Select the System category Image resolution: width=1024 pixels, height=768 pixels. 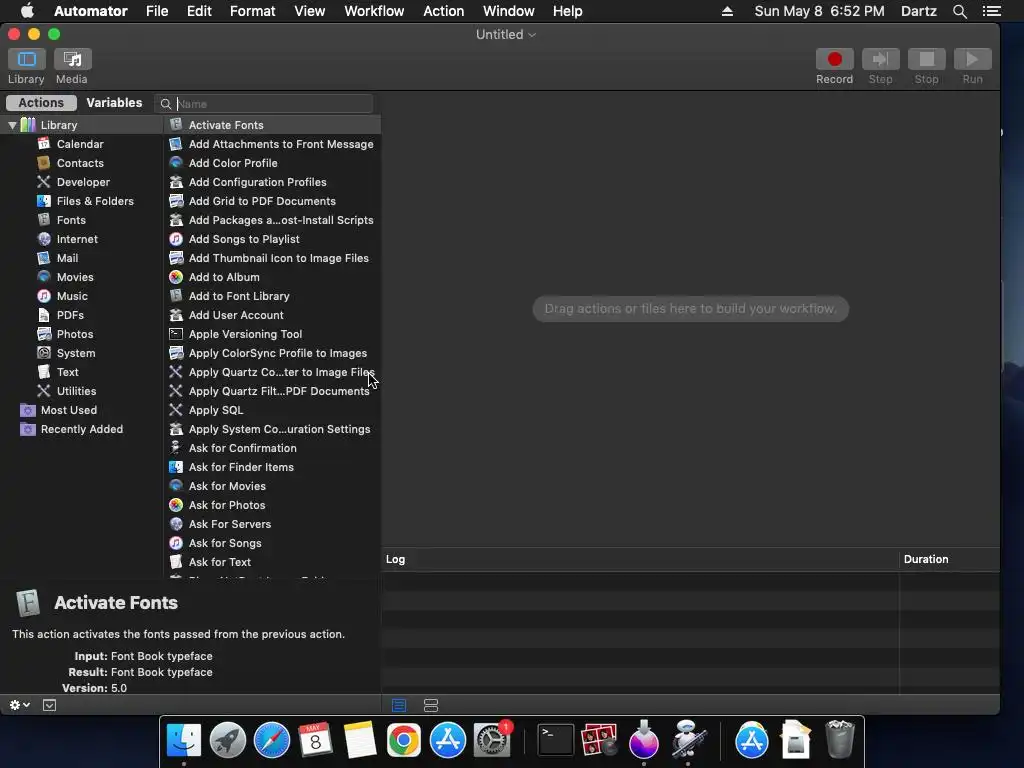tap(76, 352)
